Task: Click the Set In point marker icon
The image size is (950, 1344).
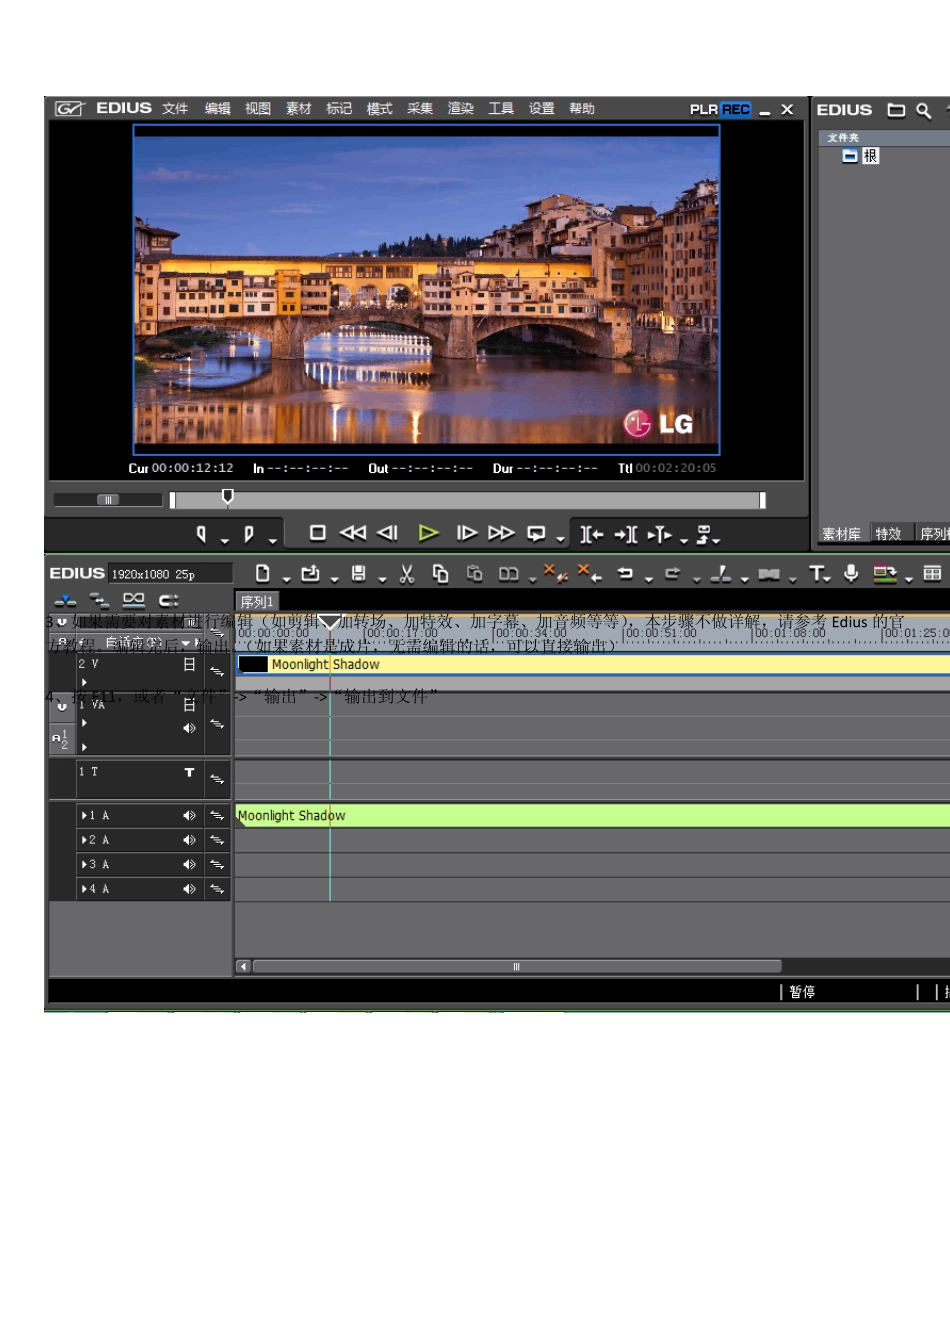Action: [201, 534]
